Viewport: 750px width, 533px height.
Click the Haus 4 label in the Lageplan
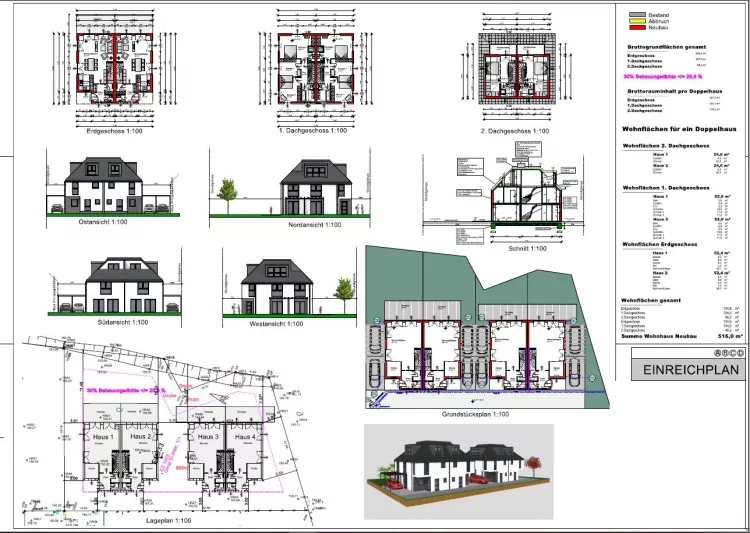point(243,437)
